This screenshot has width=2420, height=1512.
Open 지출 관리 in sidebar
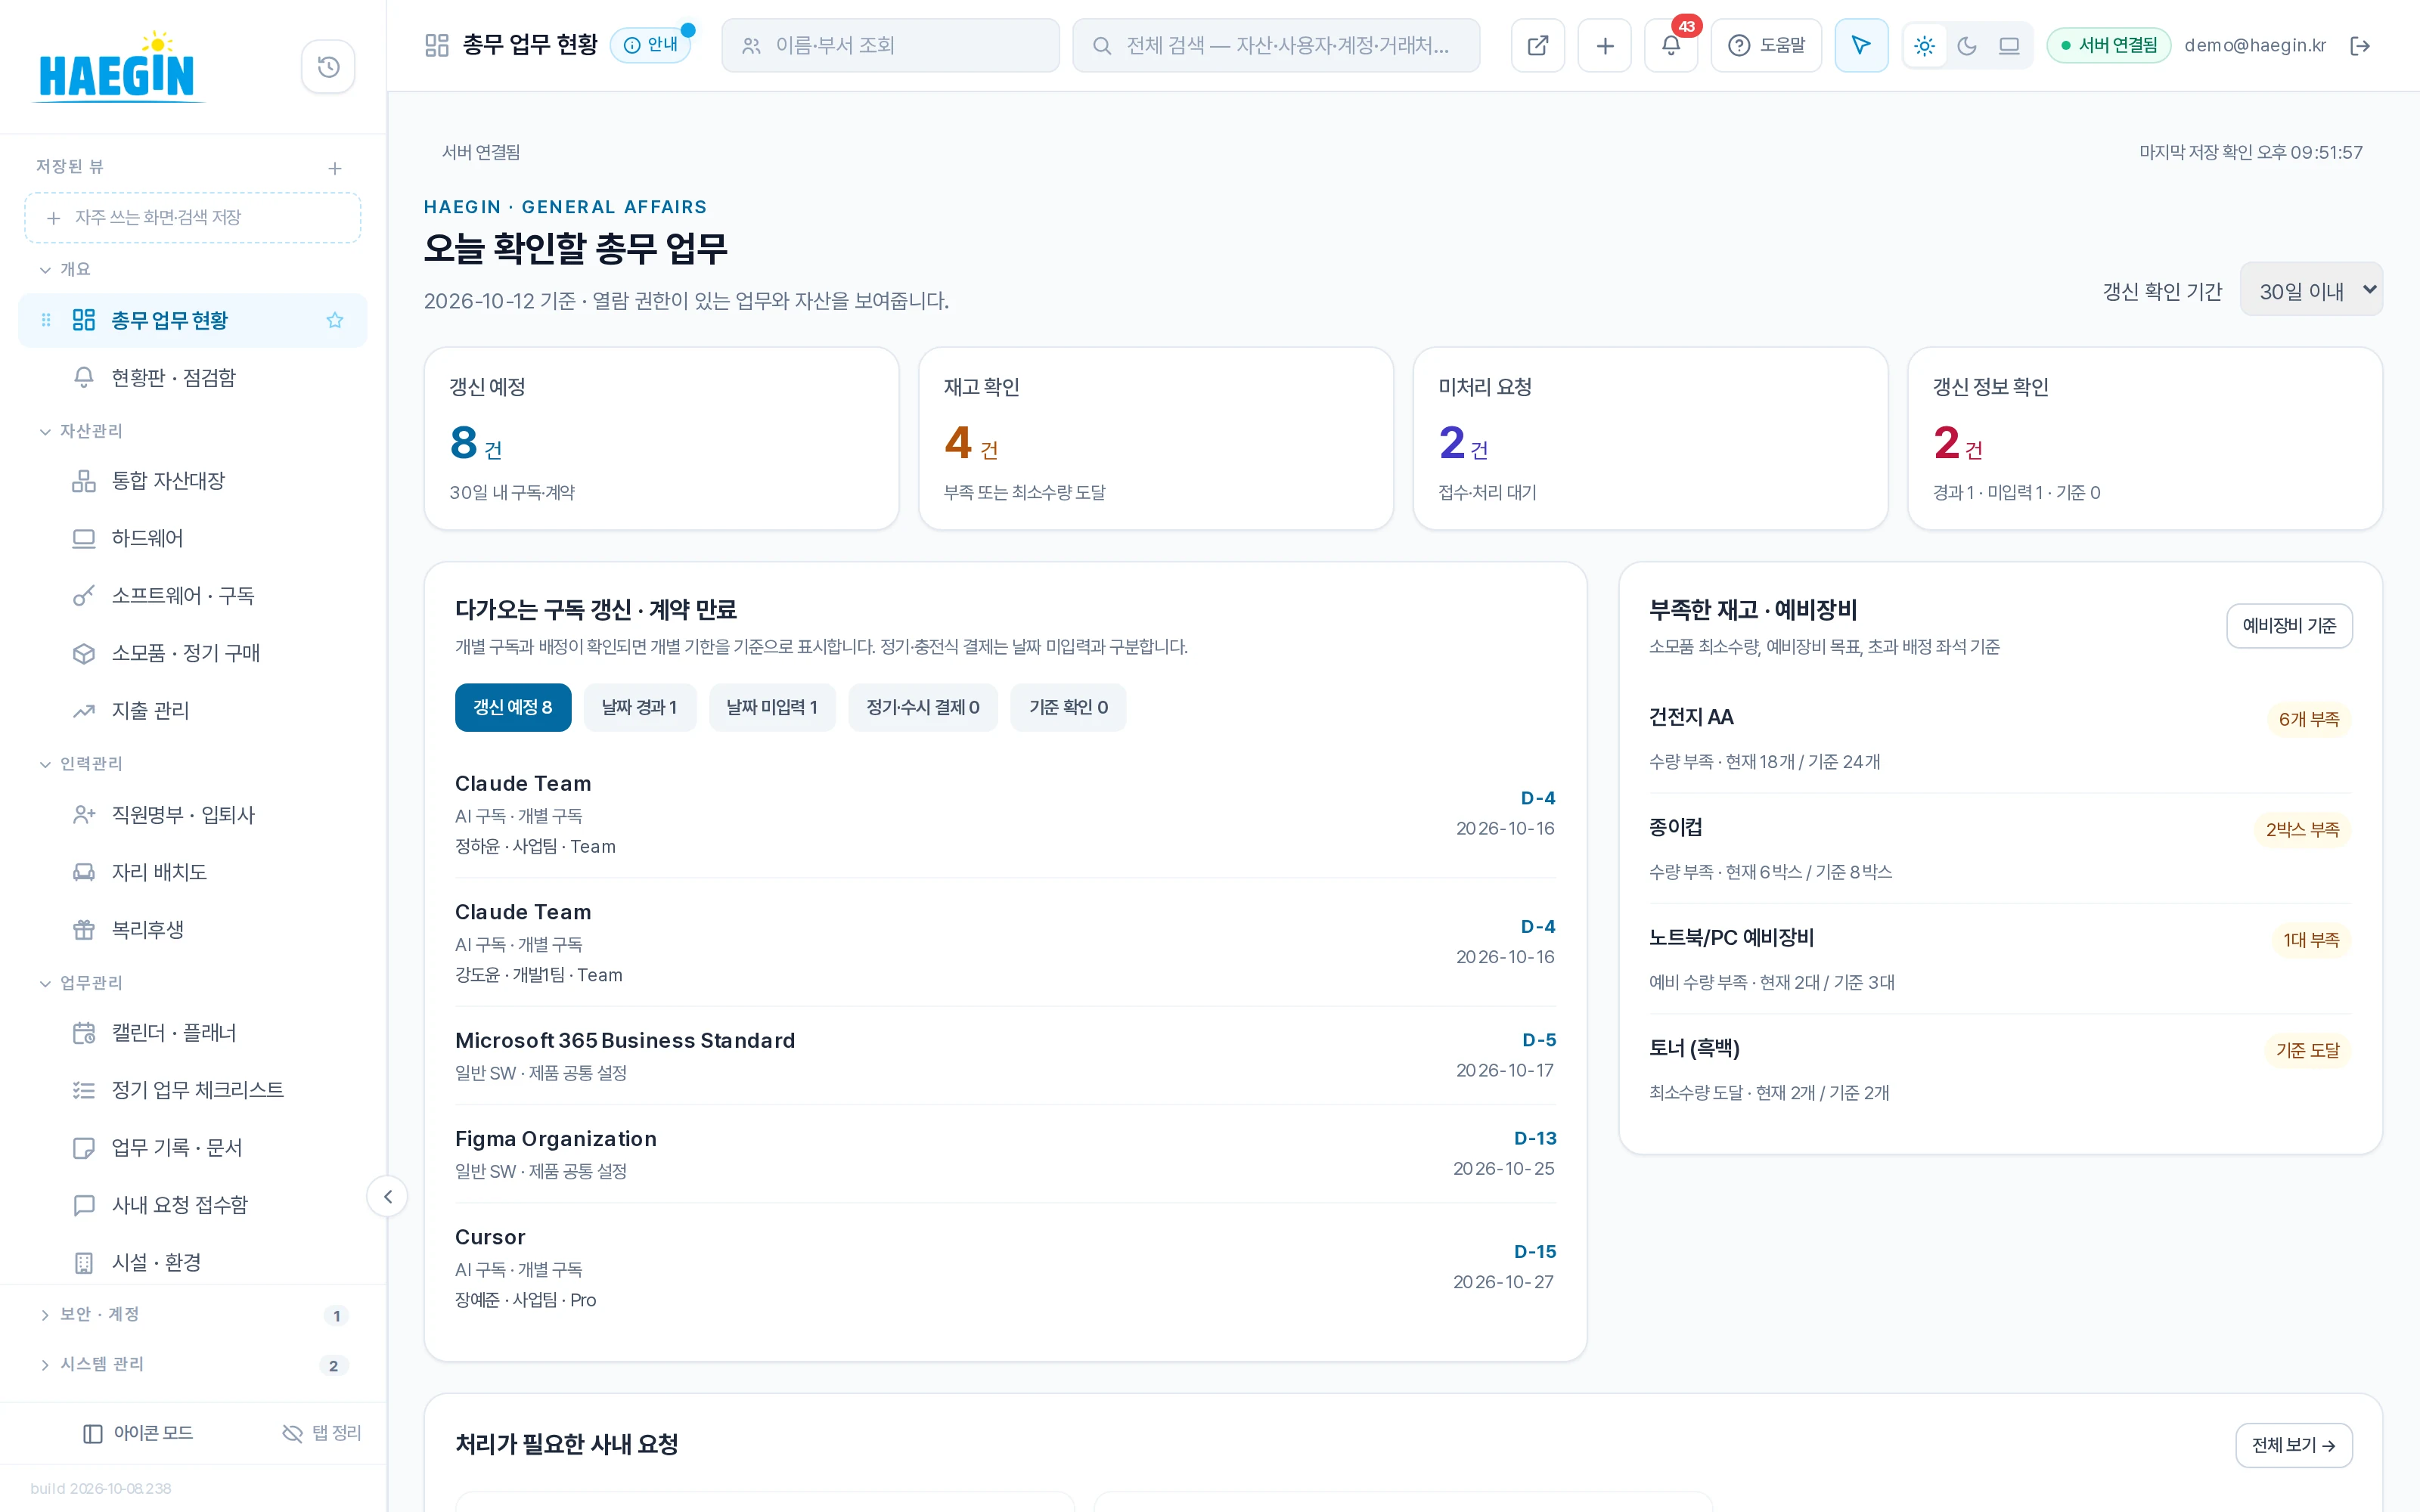[193, 711]
